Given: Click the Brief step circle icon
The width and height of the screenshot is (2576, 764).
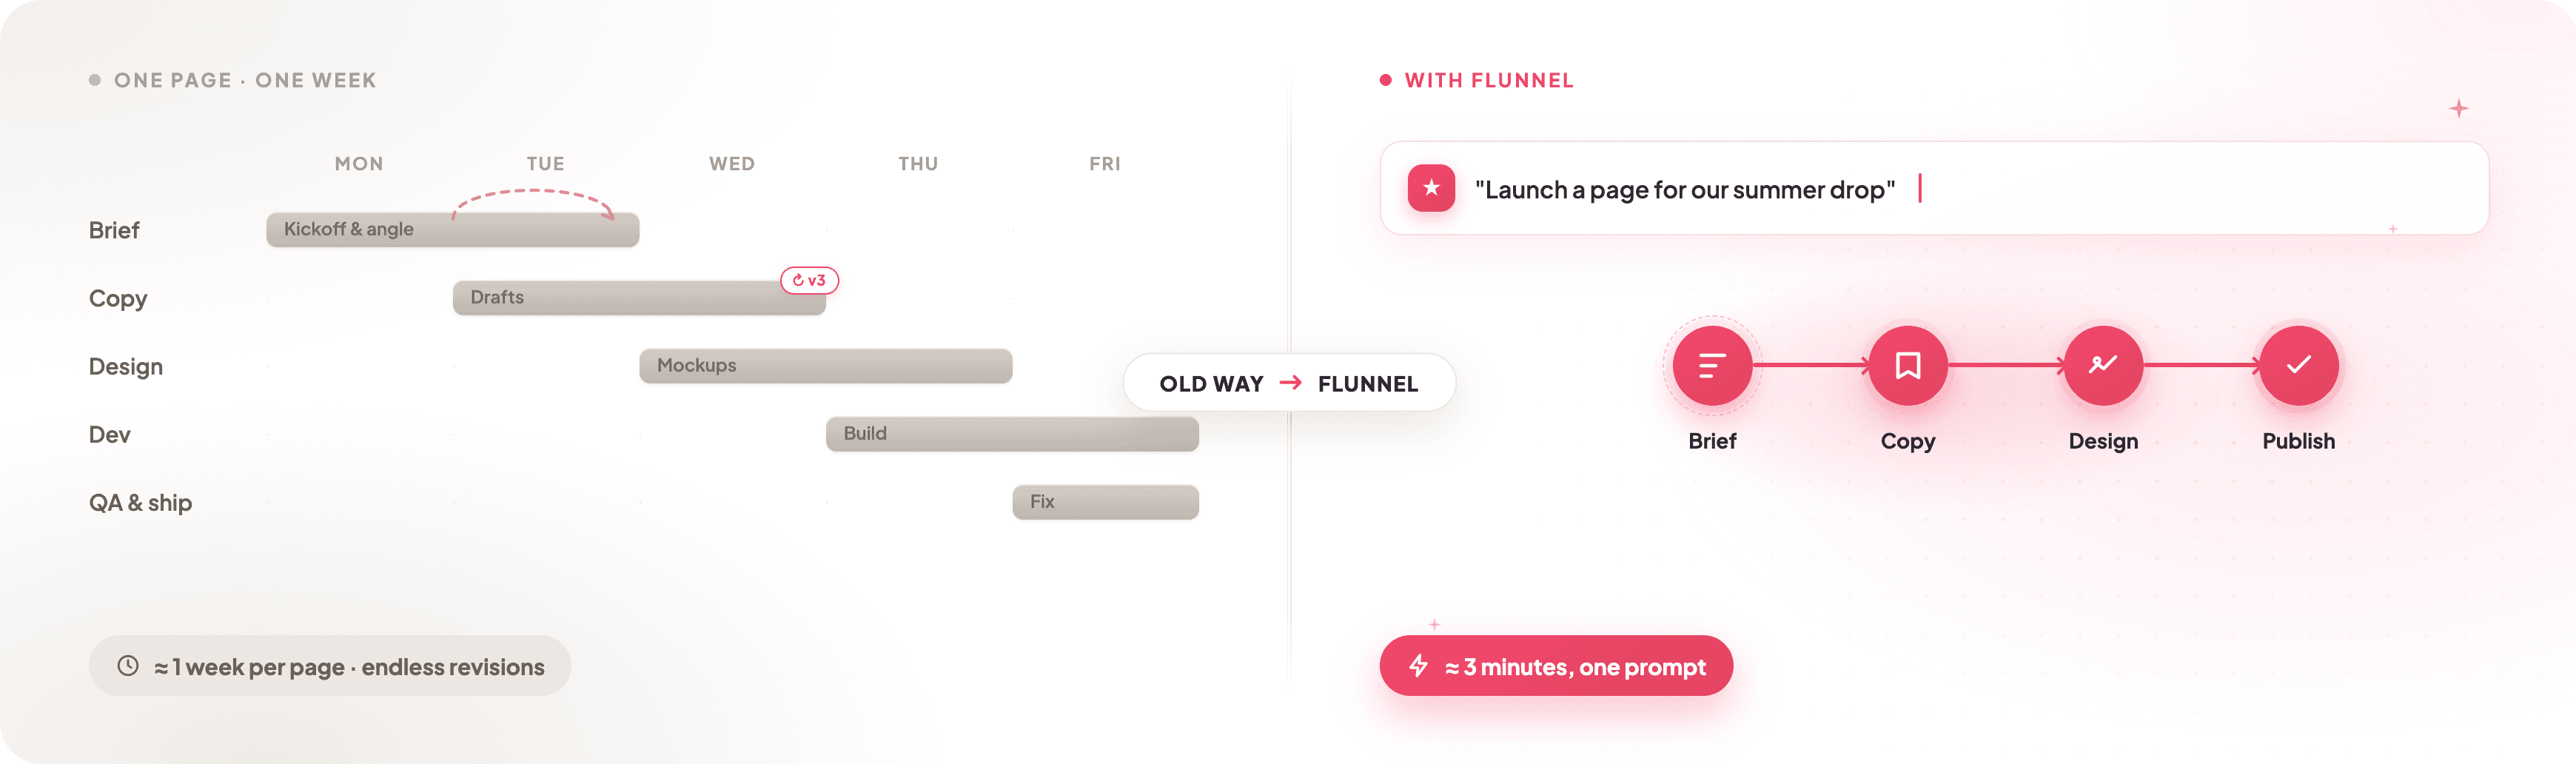Looking at the screenshot, I should coord(1712,366).
